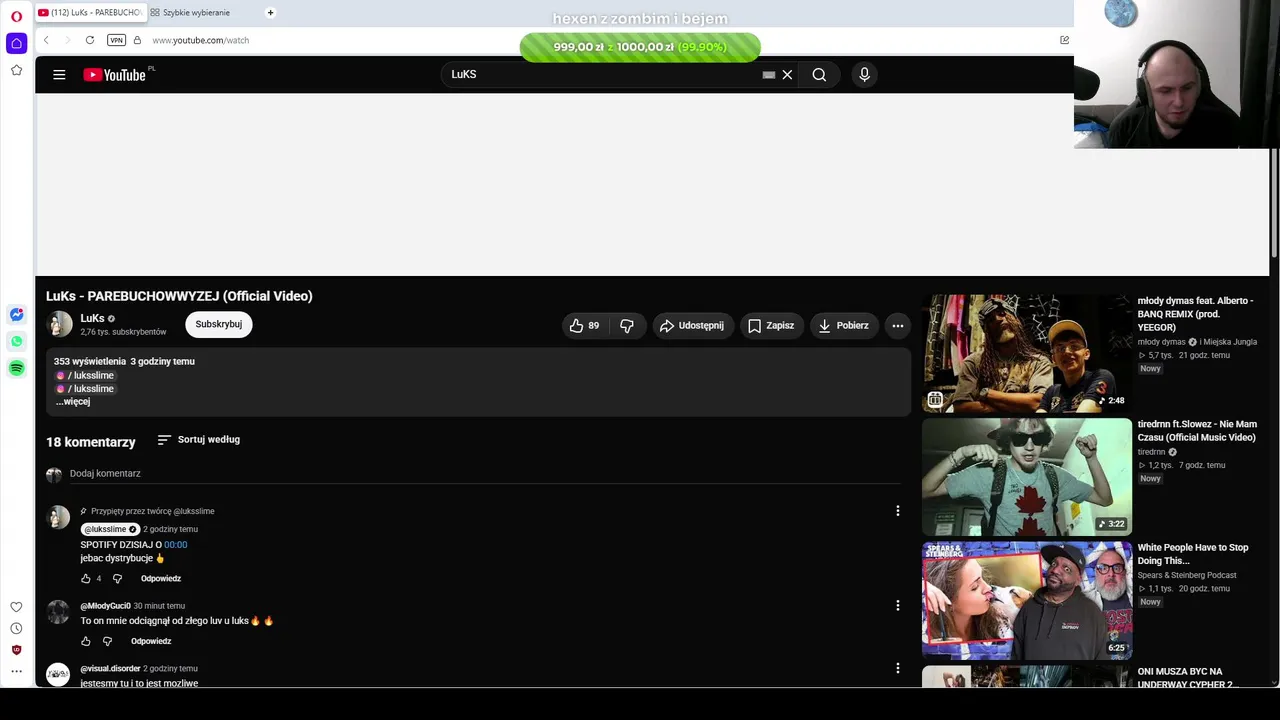The height and width of the screenshot is (720, 1280).
Task: Open the BANQ REMIX video thumbnail
Action: (1027, 353)
